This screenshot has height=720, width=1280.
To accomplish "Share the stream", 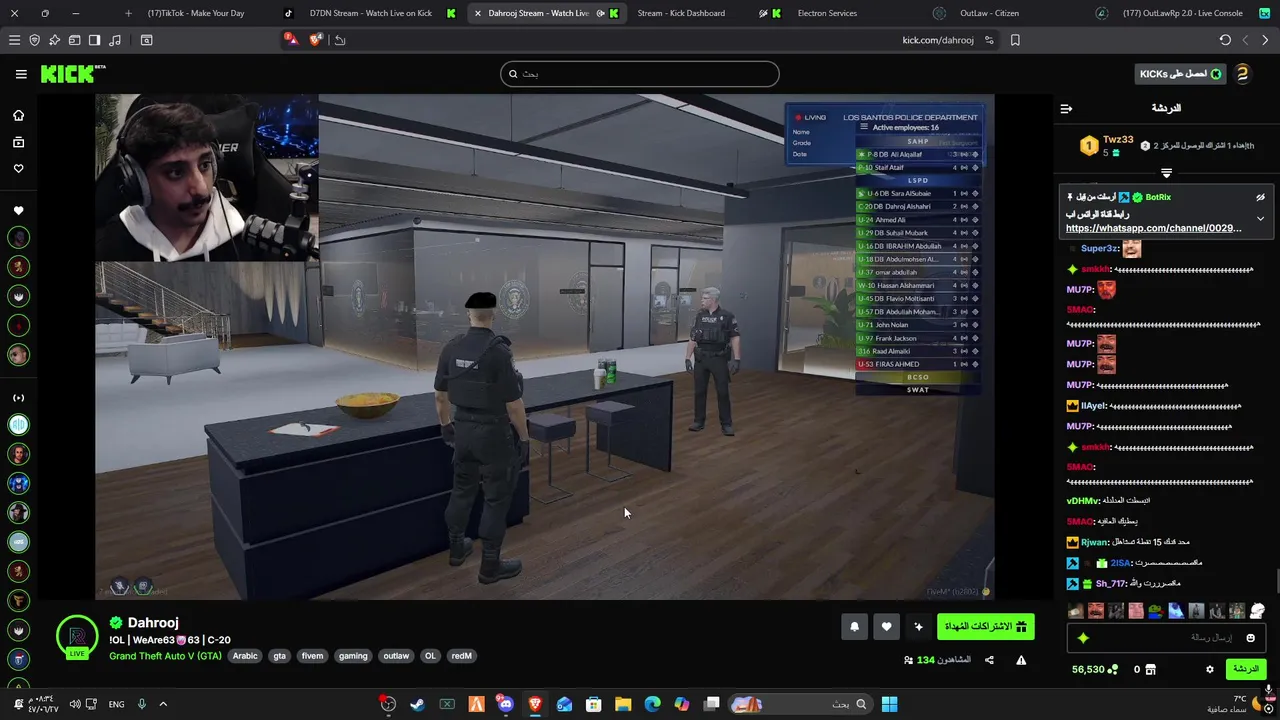I will coord(989,660).
